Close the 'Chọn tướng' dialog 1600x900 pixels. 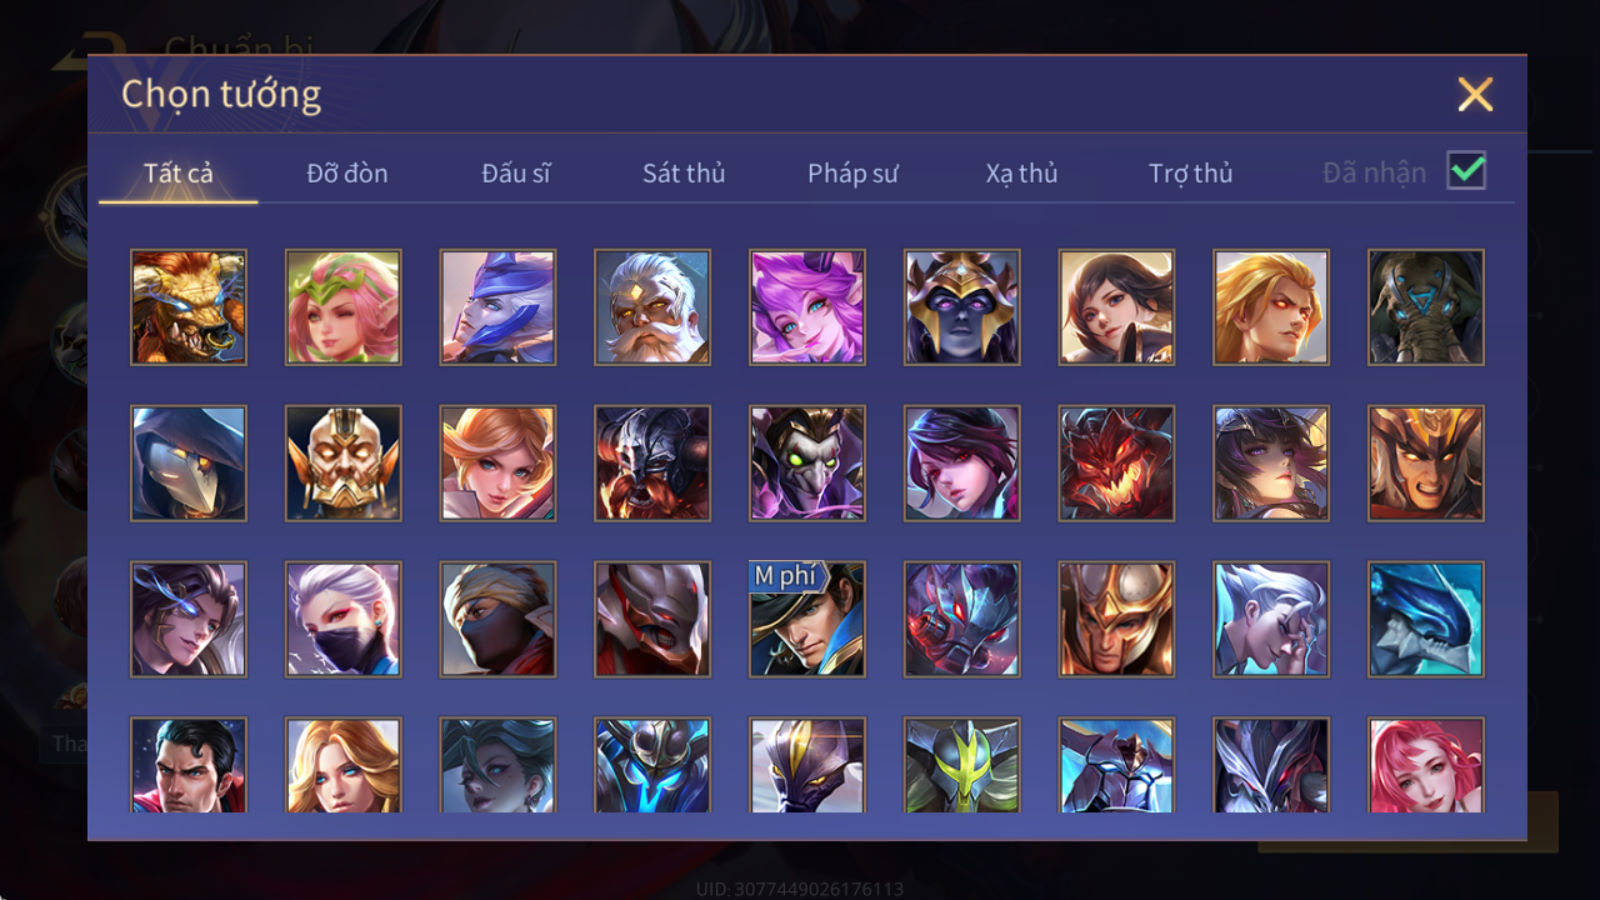[1475, 94]
